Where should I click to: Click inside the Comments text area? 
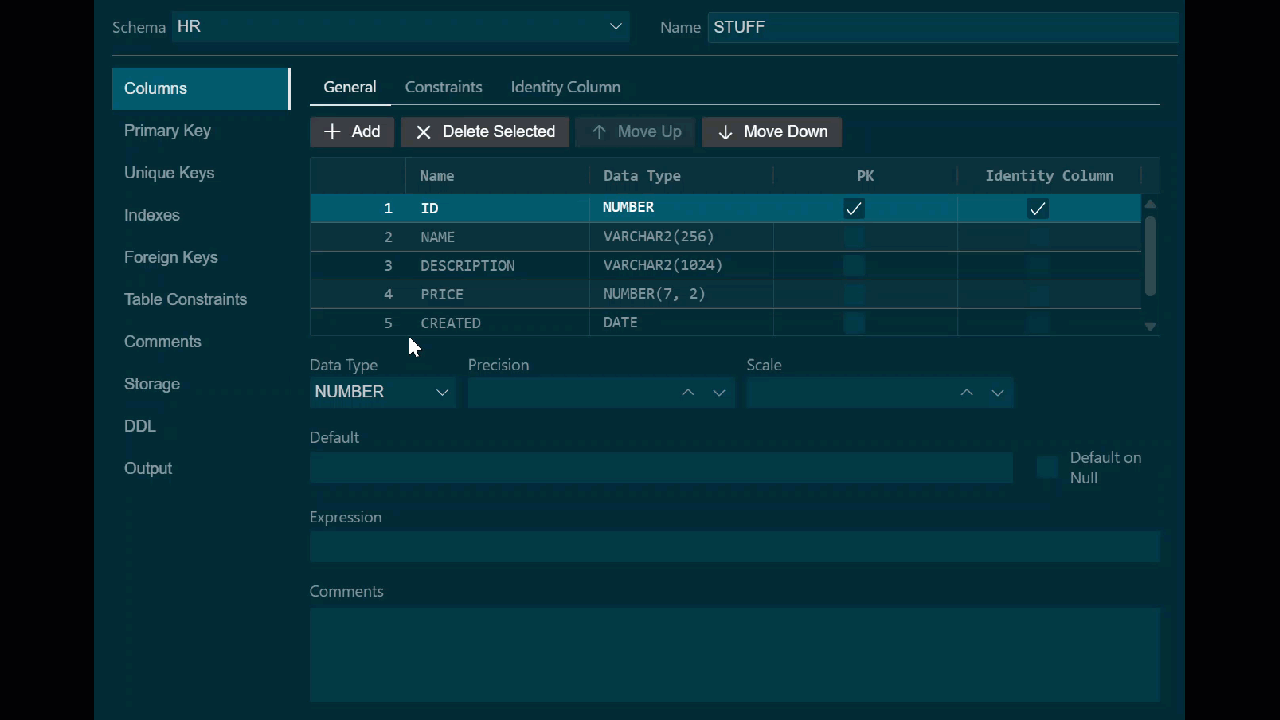pos(734,654)
